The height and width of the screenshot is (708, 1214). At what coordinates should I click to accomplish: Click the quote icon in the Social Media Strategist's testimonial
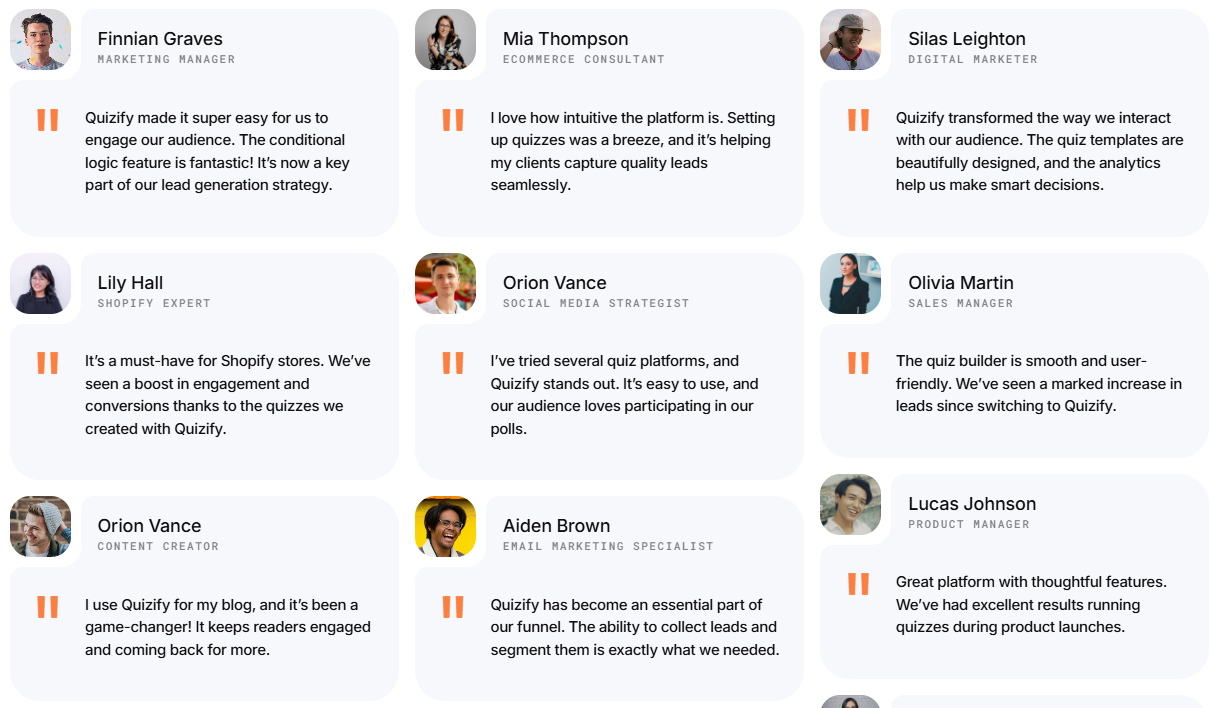pos(453,363)
